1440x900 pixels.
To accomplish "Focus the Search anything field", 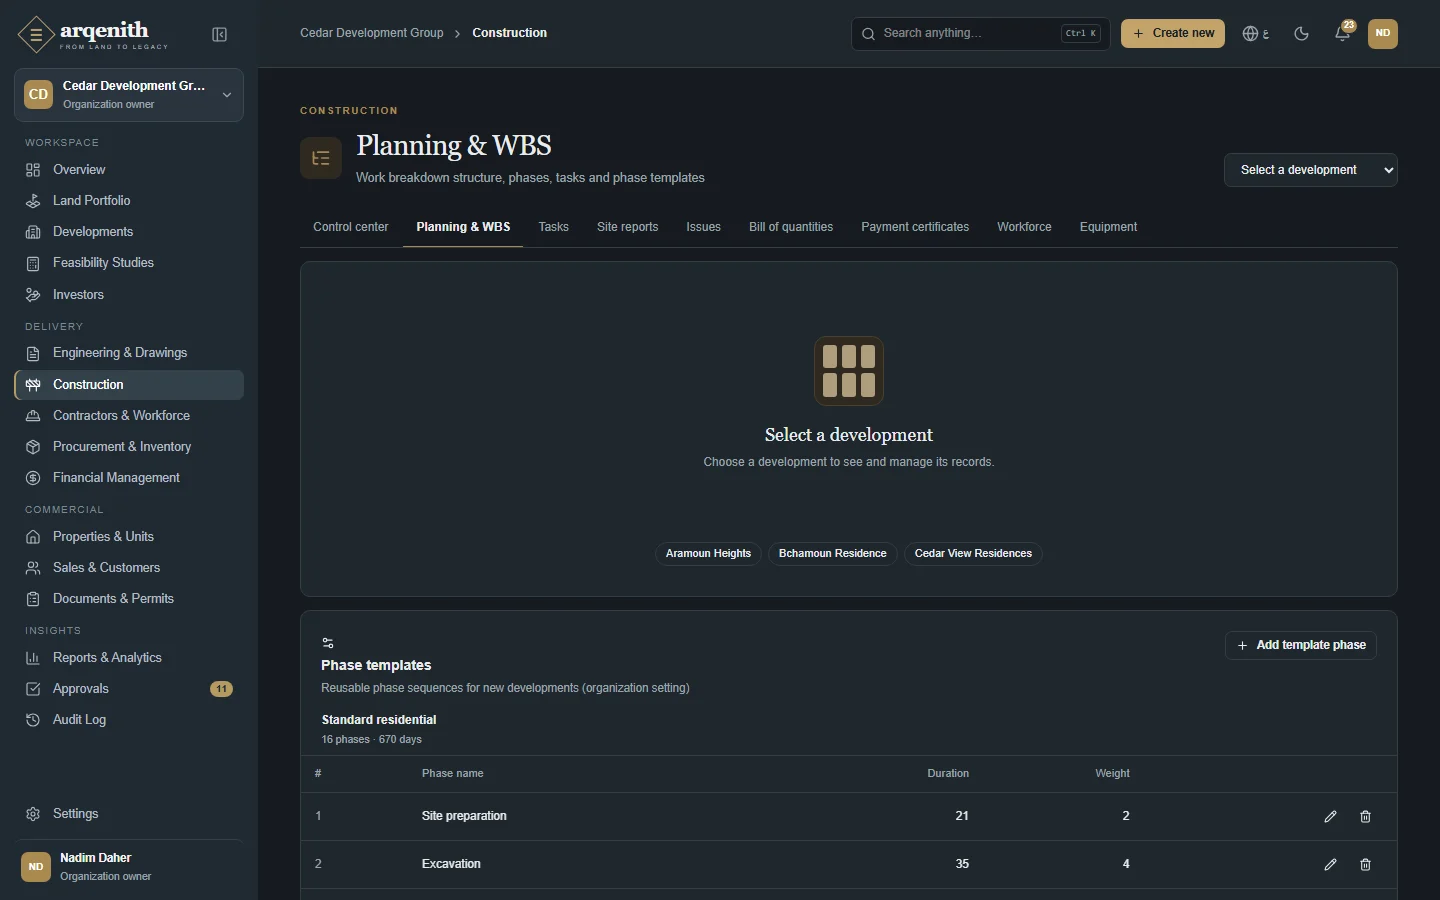I will [980, 34].
